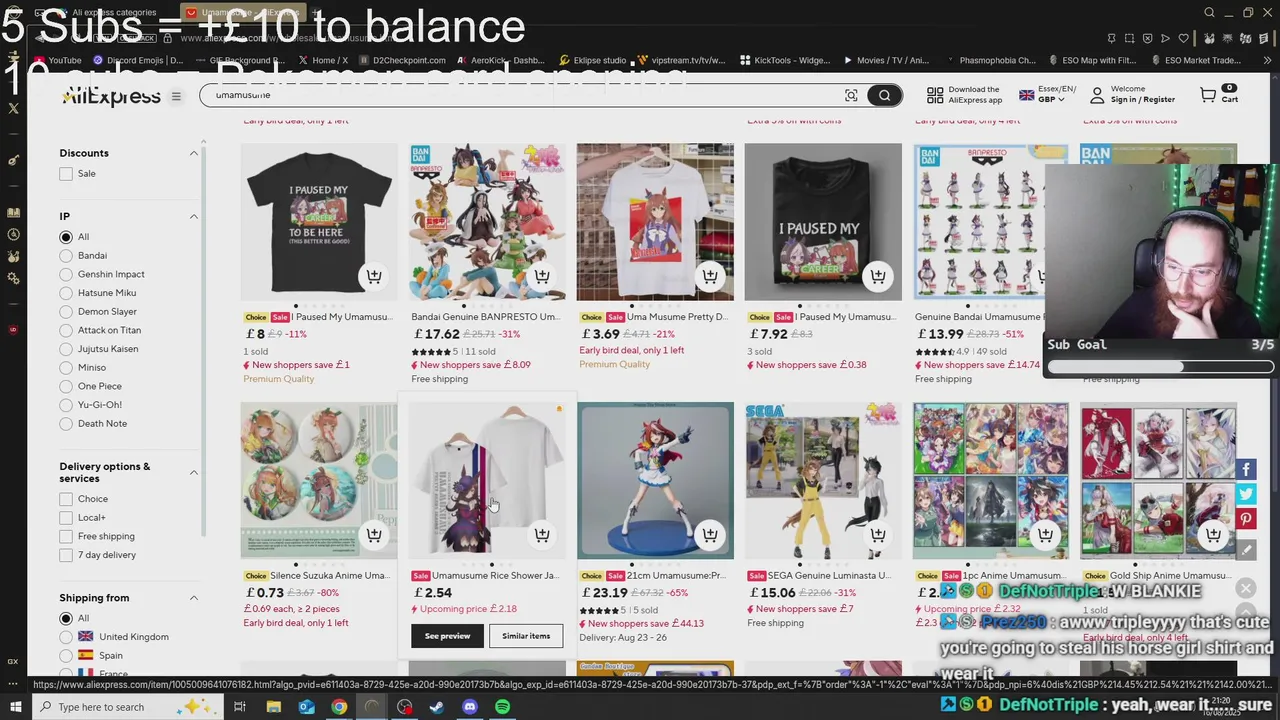Add the £7.92 I Paused My Umamusu shirt to cart
Viewport: 1280px width, 720px height.
click(878, 276)
